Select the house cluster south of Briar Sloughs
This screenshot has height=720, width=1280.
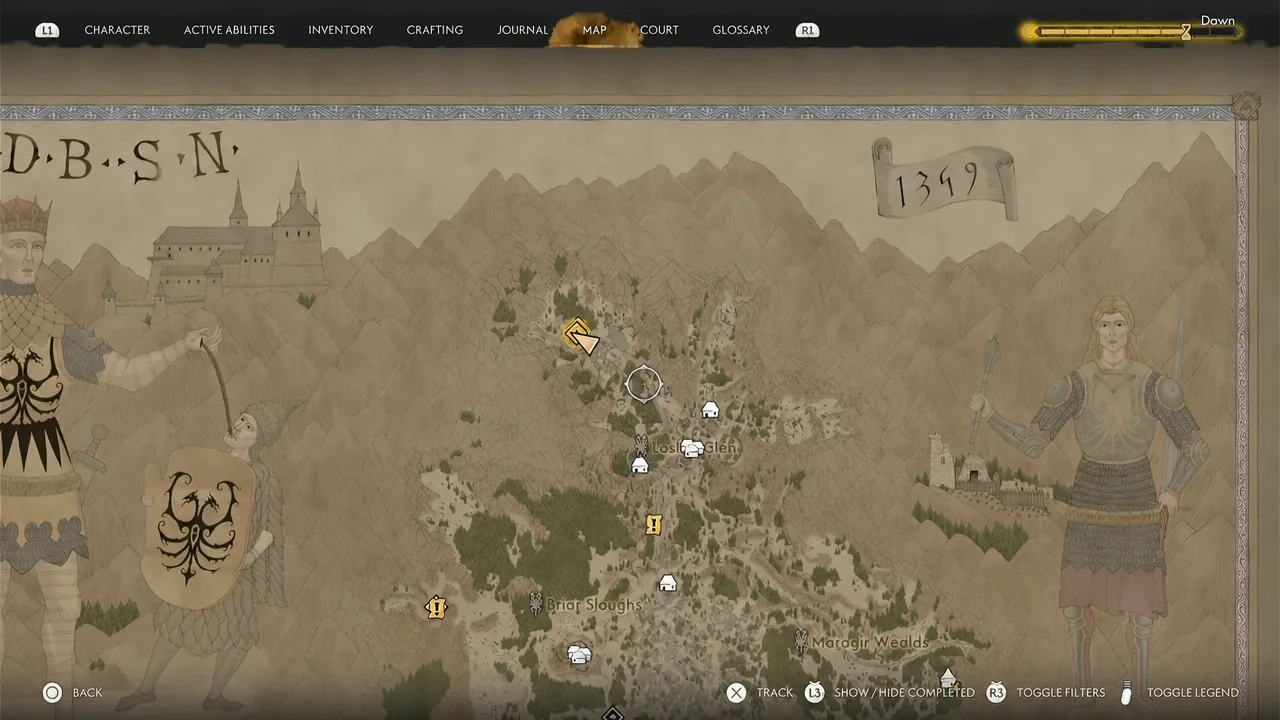(579, 655)
